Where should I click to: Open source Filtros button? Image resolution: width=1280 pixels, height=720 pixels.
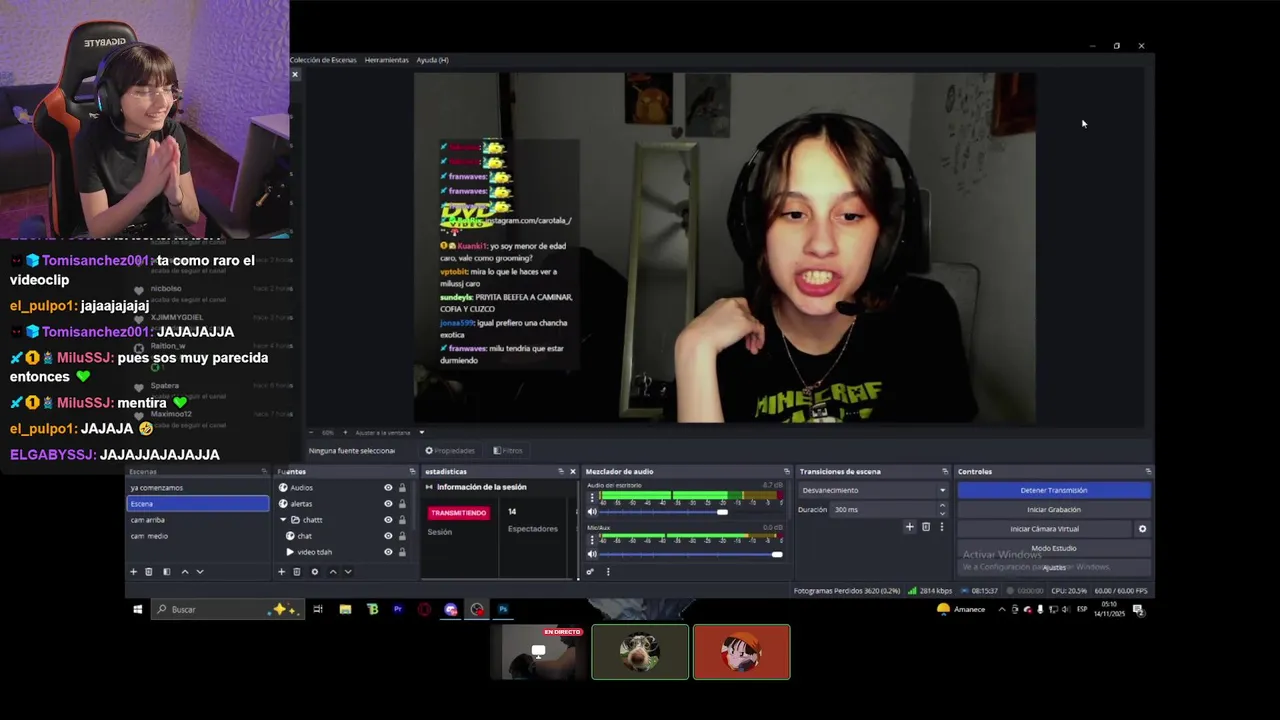[x=508, y=451]
